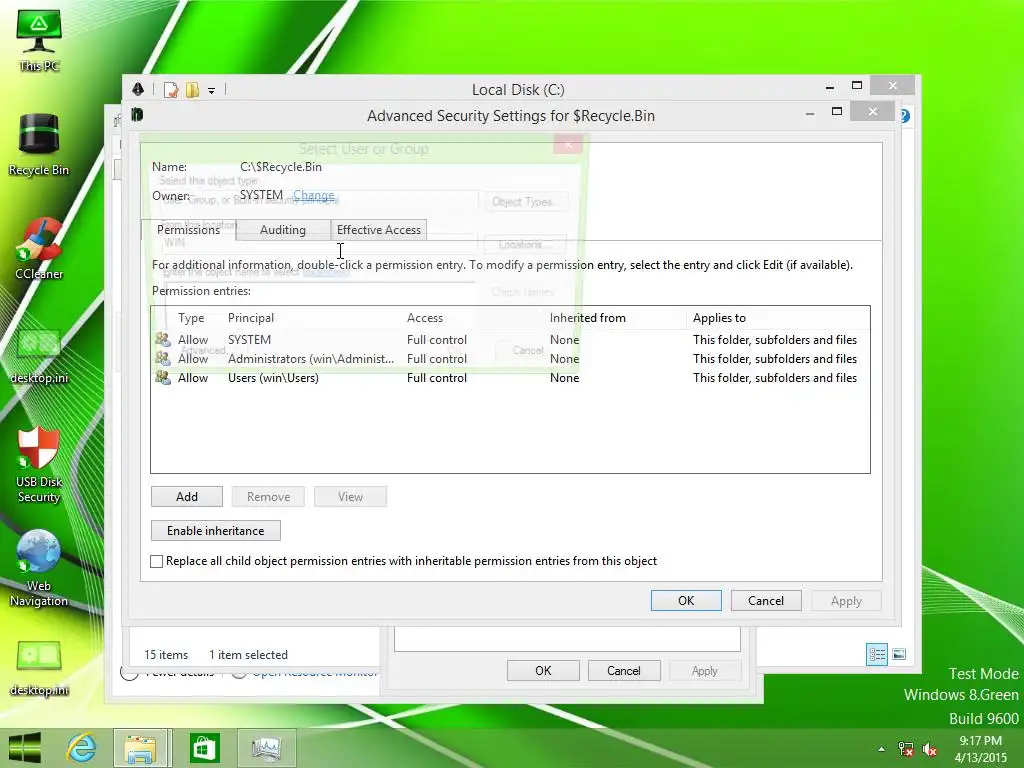Select the Administrators permission entry
The image size is (1024, 768).
tap(509, 359)
